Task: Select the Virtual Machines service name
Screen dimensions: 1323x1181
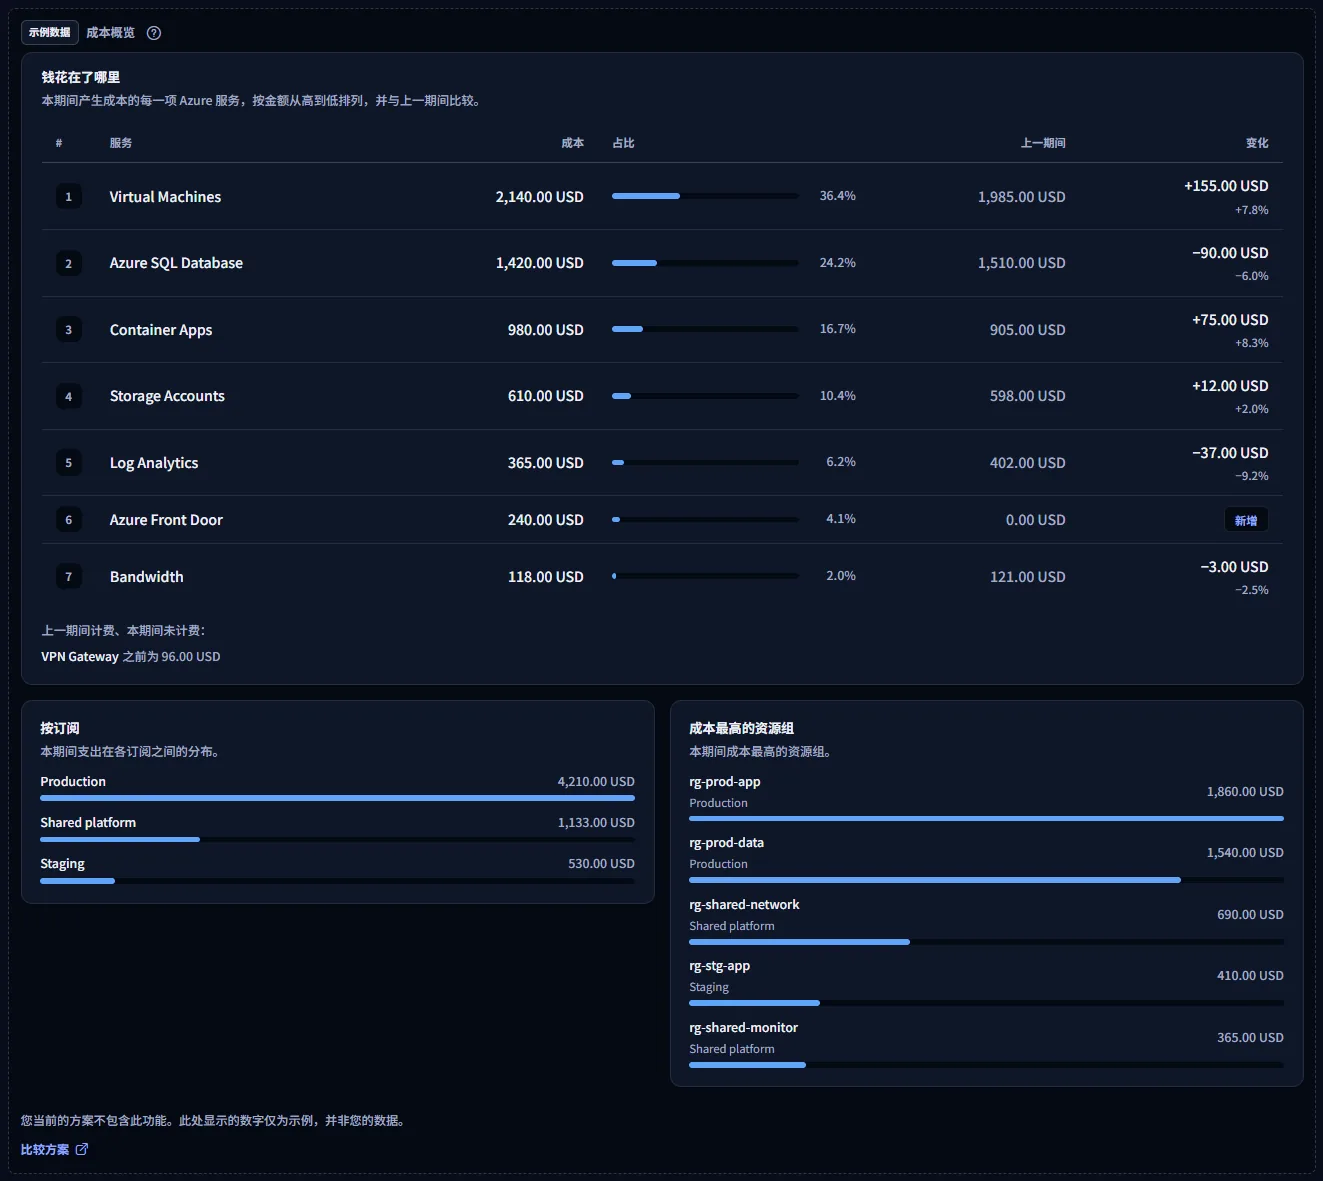Action: 165,197
